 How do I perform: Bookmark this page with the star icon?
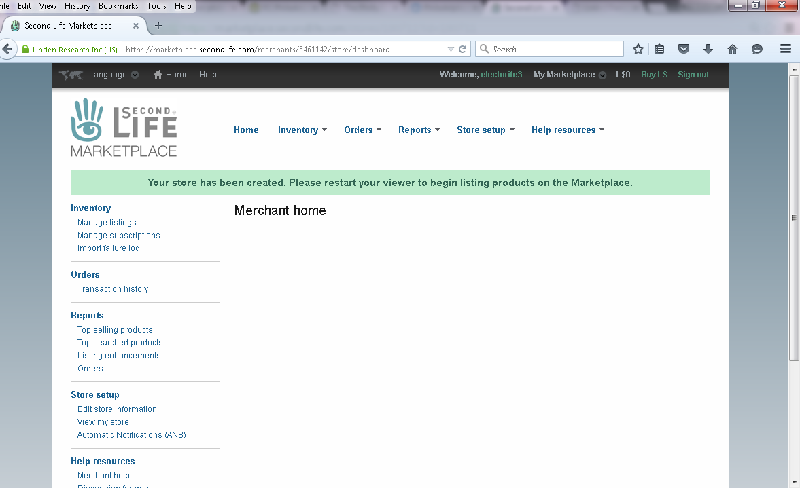click(638, 49)
